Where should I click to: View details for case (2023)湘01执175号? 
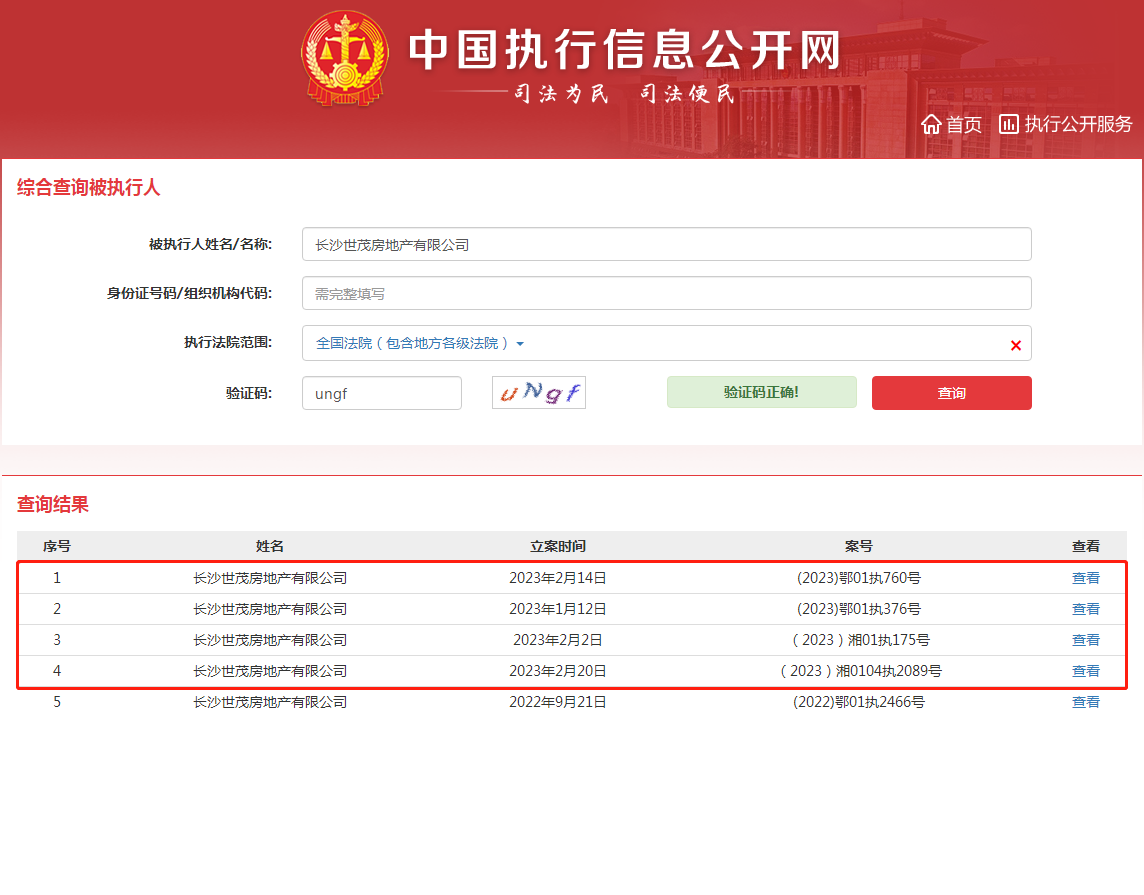pos(1085,640)
